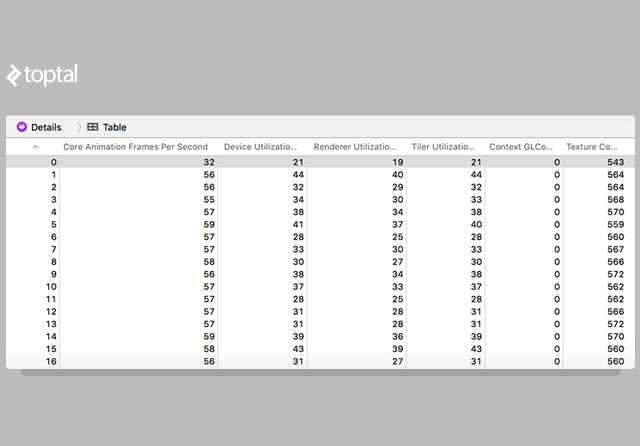The width and height of the screenshot is (640, 446).
Task: Click frames per second value 58 in row 8
Action: click(209, 262)
